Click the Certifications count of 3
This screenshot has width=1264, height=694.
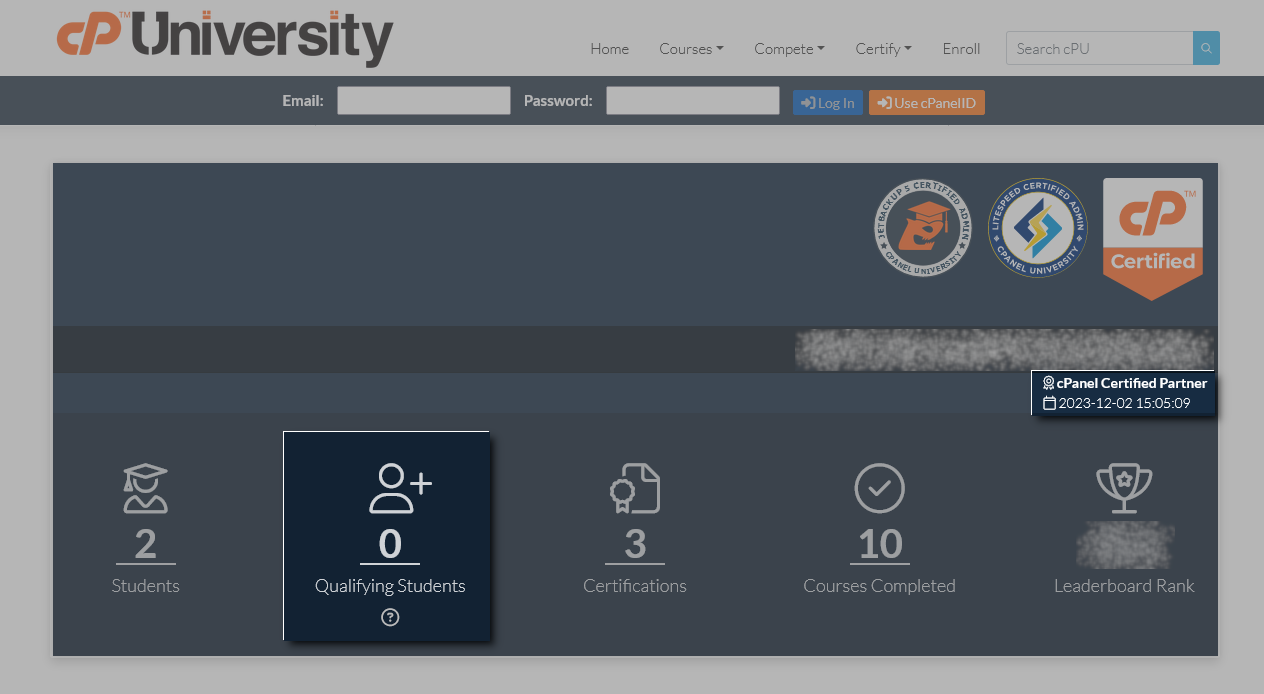click(x=635, y=544)
